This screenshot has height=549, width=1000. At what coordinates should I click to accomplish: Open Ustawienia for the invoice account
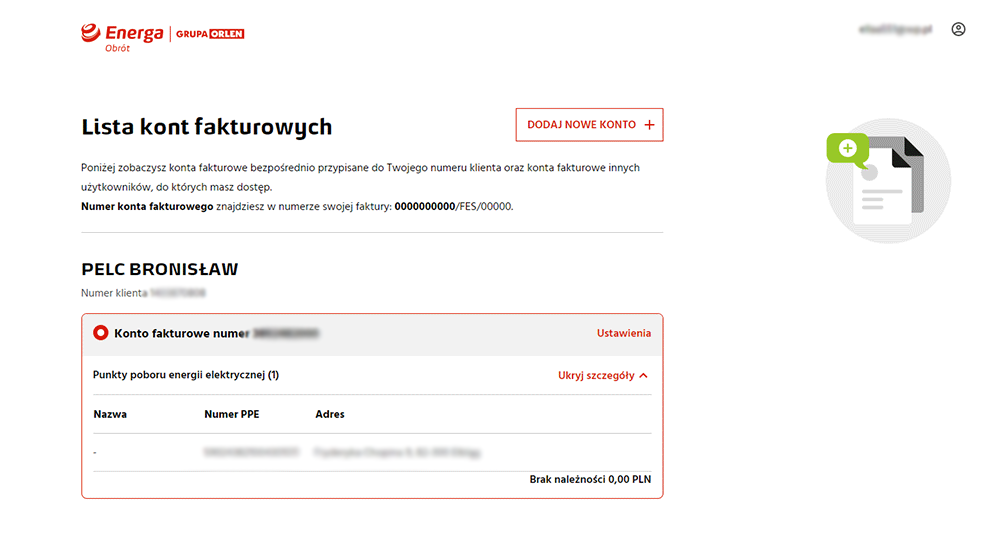[623, 333]
